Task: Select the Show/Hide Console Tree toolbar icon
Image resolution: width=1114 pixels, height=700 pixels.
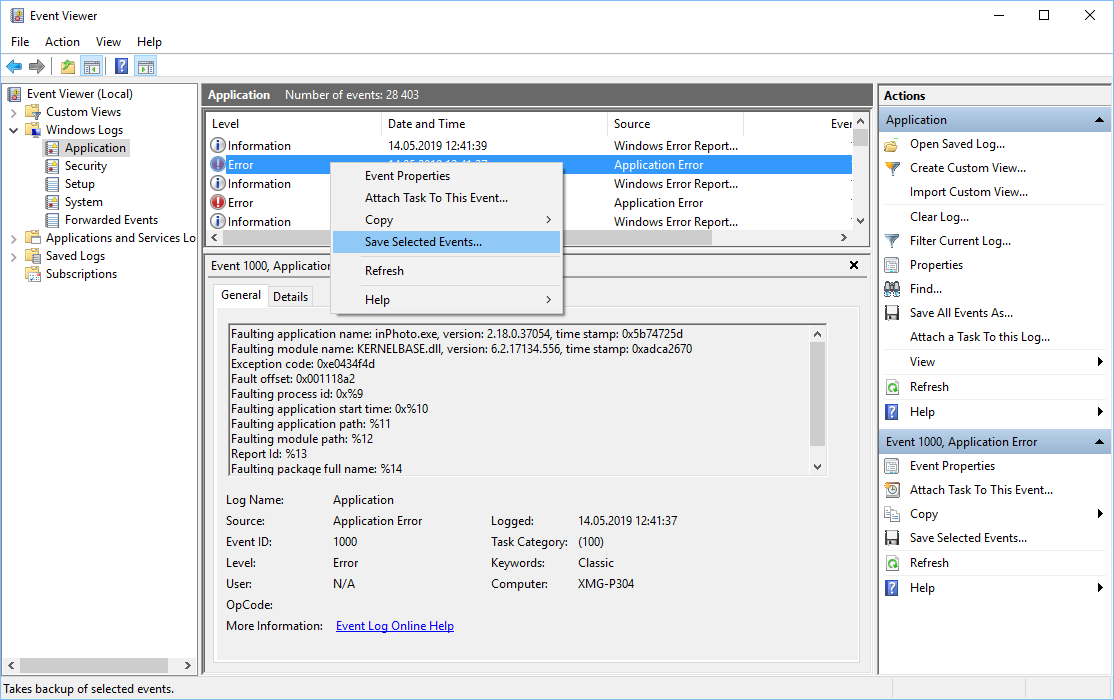Action: 91,66
